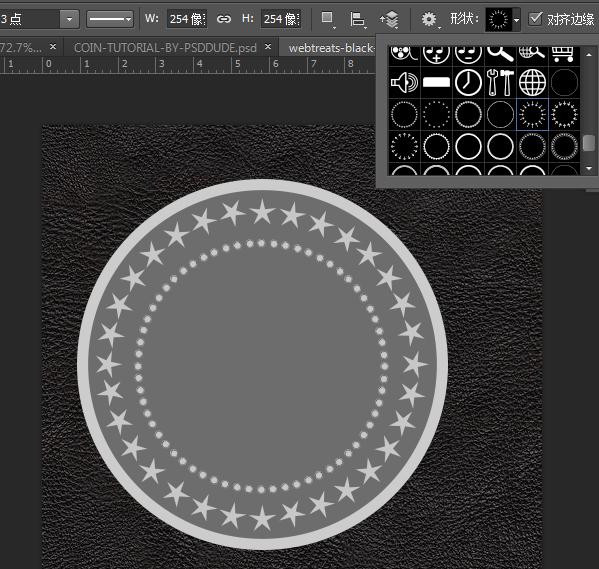
Task: Select the speaker volume shape
Action: coord(404,83)
